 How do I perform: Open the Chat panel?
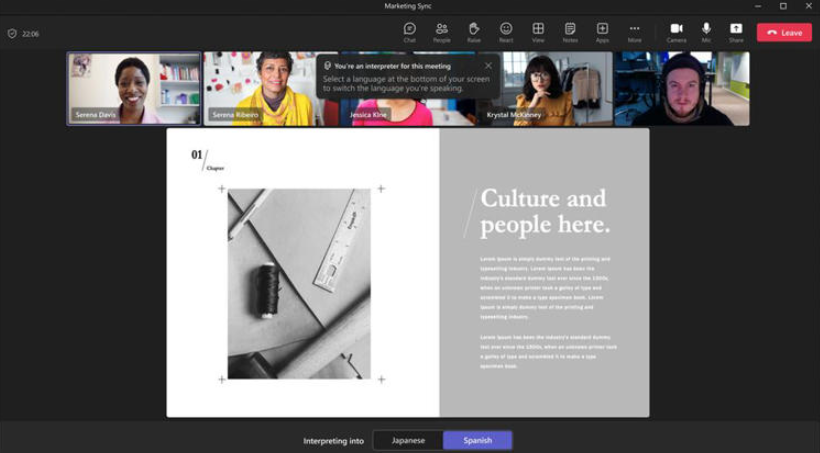(409, 32)
